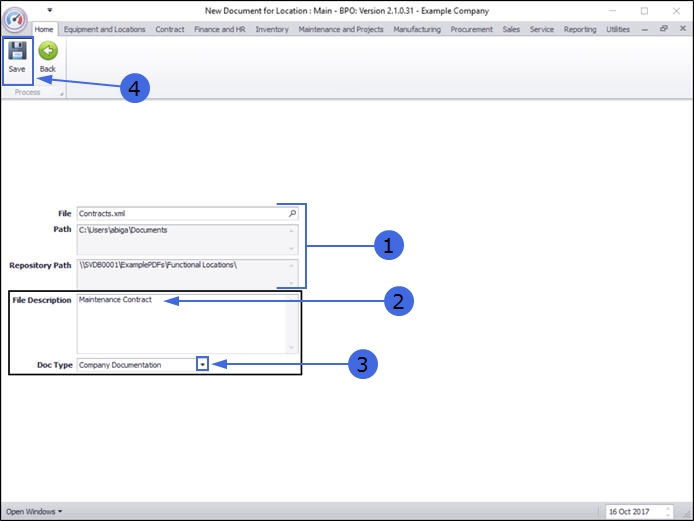Select the Home ribbon tab
The image size is (694, 521).
[44, 29]
